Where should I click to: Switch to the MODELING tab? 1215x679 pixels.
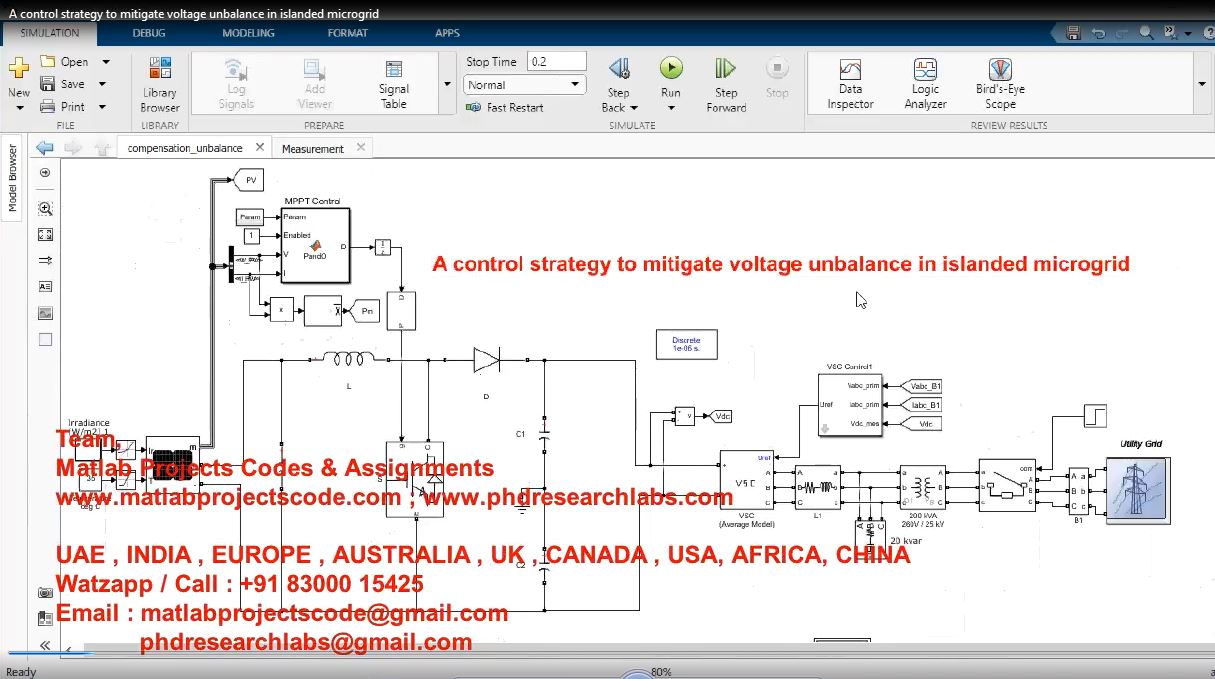248,33
